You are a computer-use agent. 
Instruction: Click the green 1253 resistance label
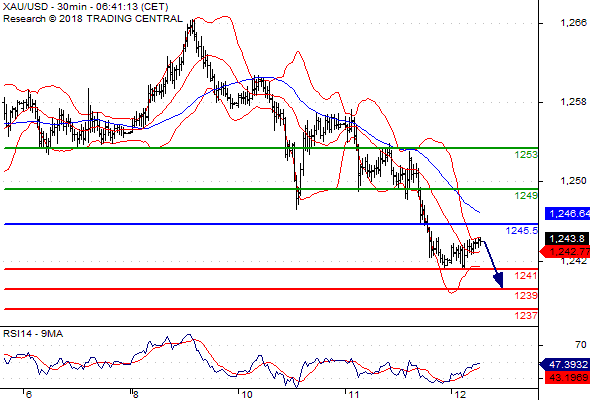(x=526, y=155)
